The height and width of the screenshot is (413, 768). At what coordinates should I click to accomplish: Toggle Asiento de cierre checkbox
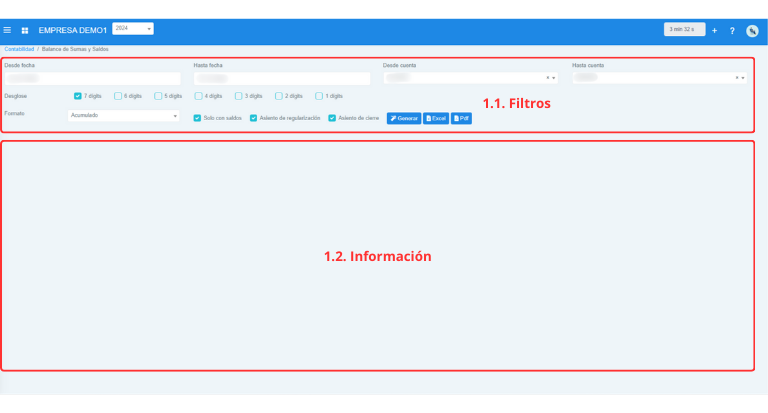(332, 118)
